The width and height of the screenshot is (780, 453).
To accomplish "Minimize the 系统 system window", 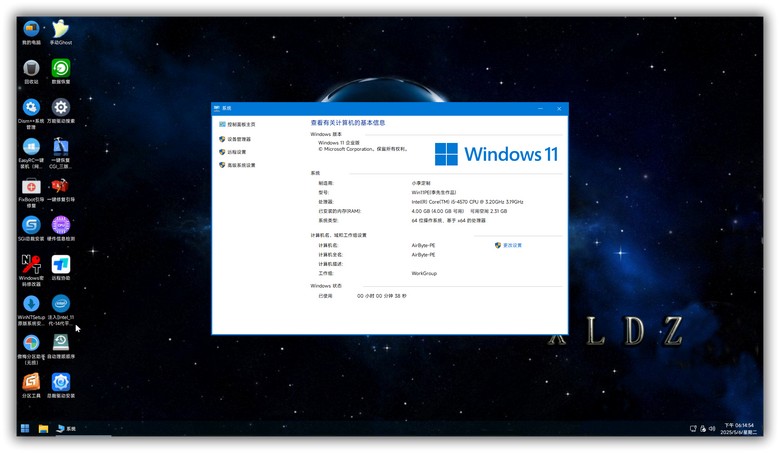I will [x=541, y=108].
